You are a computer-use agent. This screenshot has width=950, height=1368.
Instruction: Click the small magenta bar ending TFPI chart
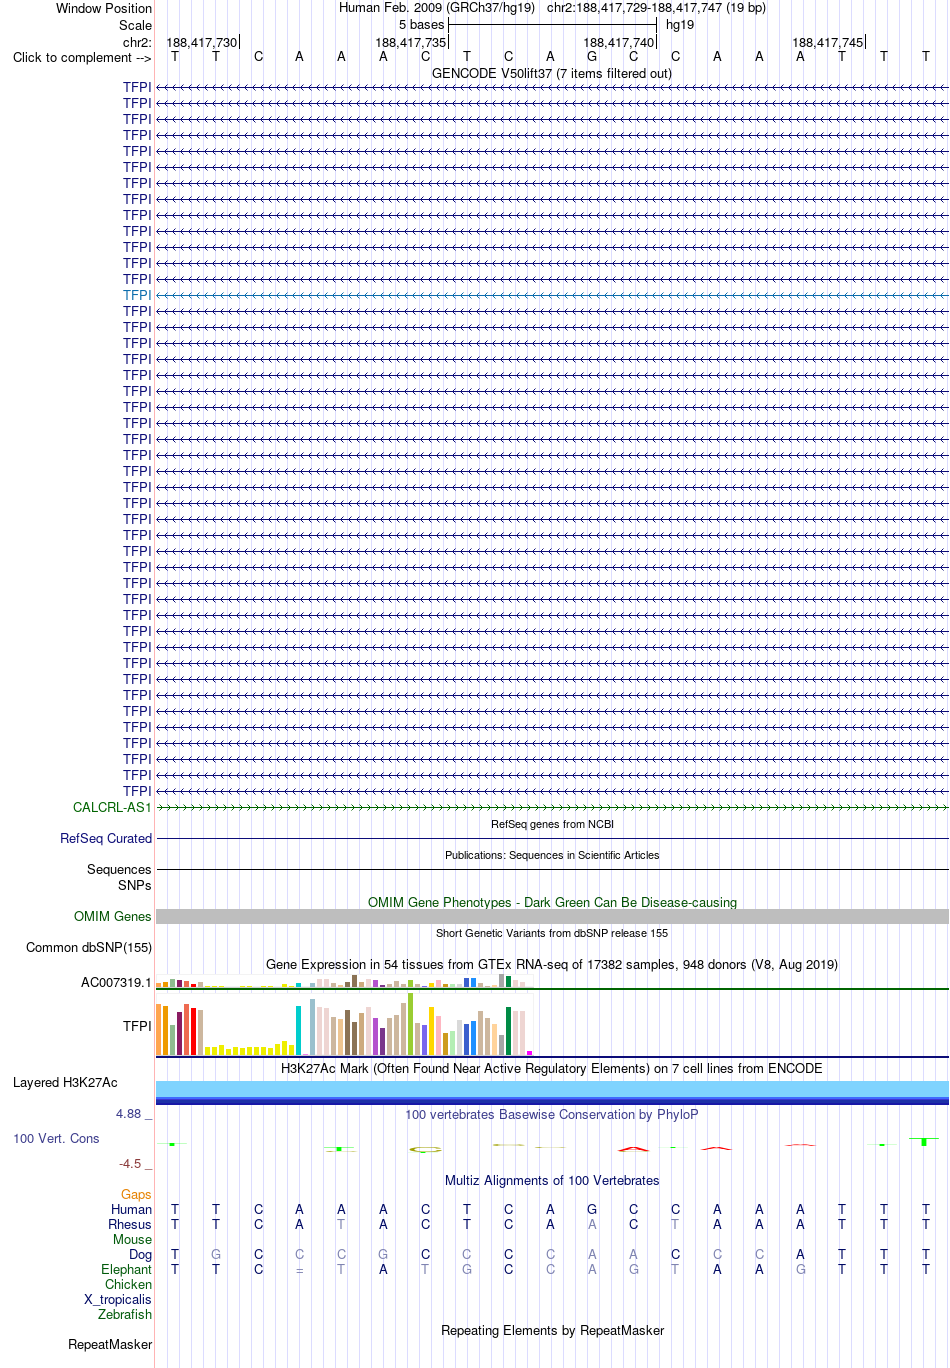pyautogui.click(x=530, y=1053)
